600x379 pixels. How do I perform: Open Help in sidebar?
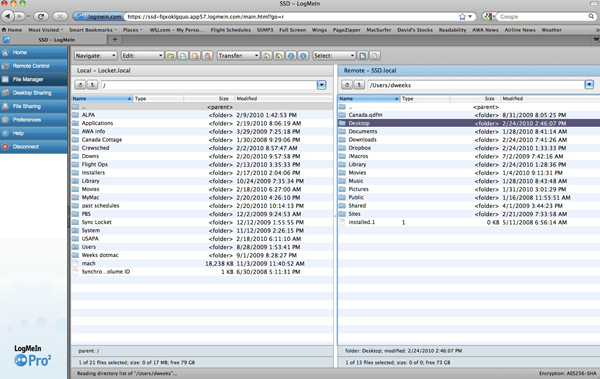34,133
